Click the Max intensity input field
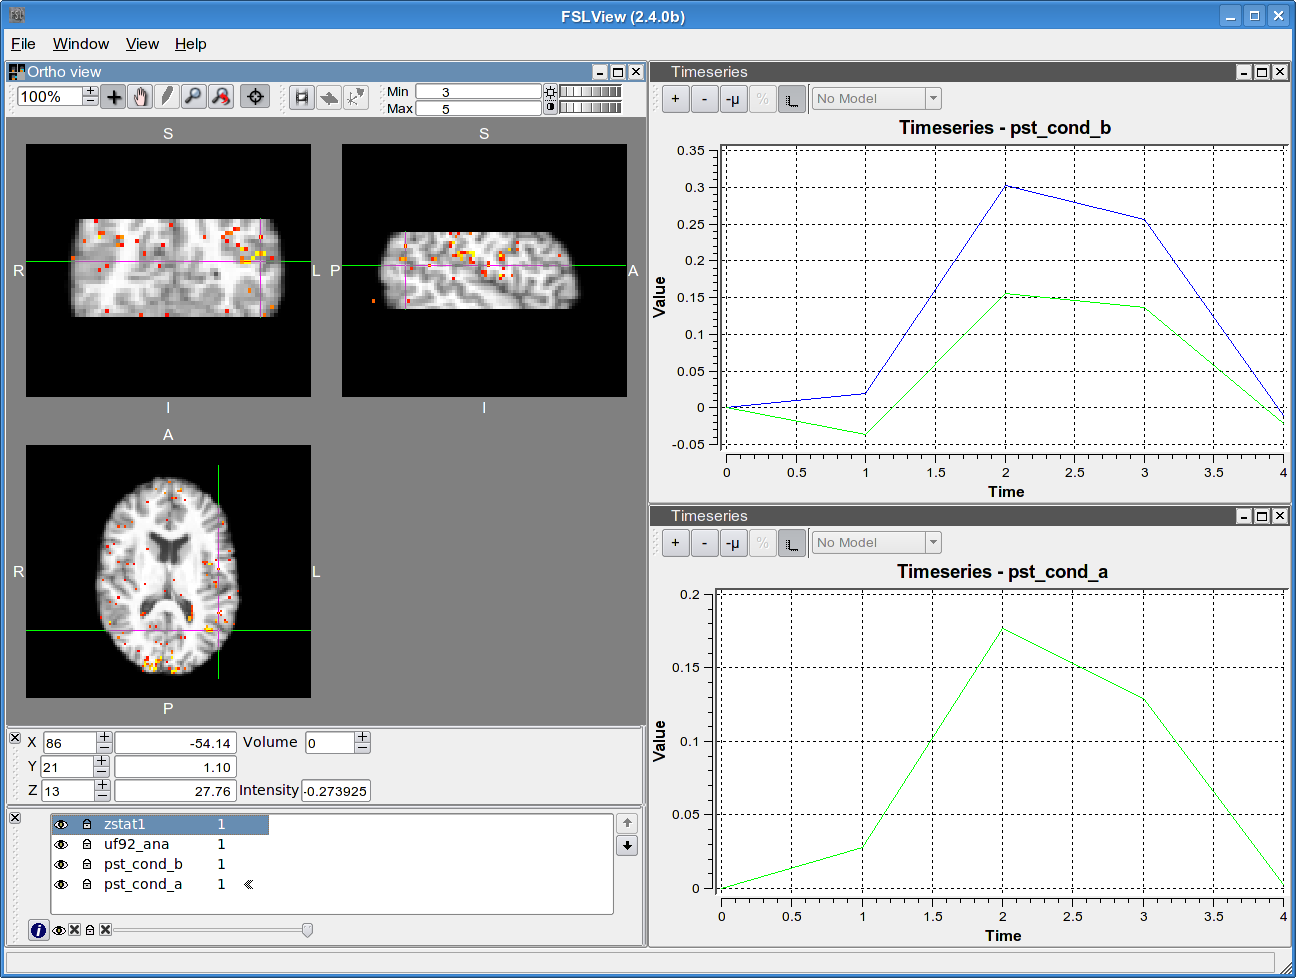 478,109
